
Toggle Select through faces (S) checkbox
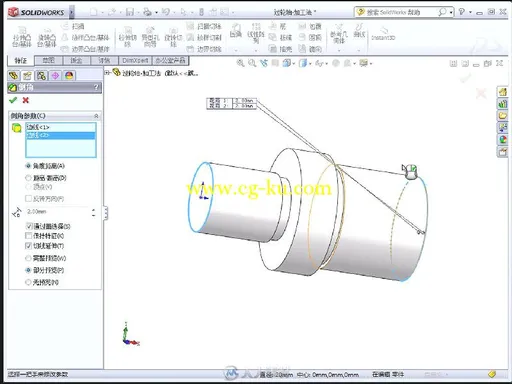[29, 226]
